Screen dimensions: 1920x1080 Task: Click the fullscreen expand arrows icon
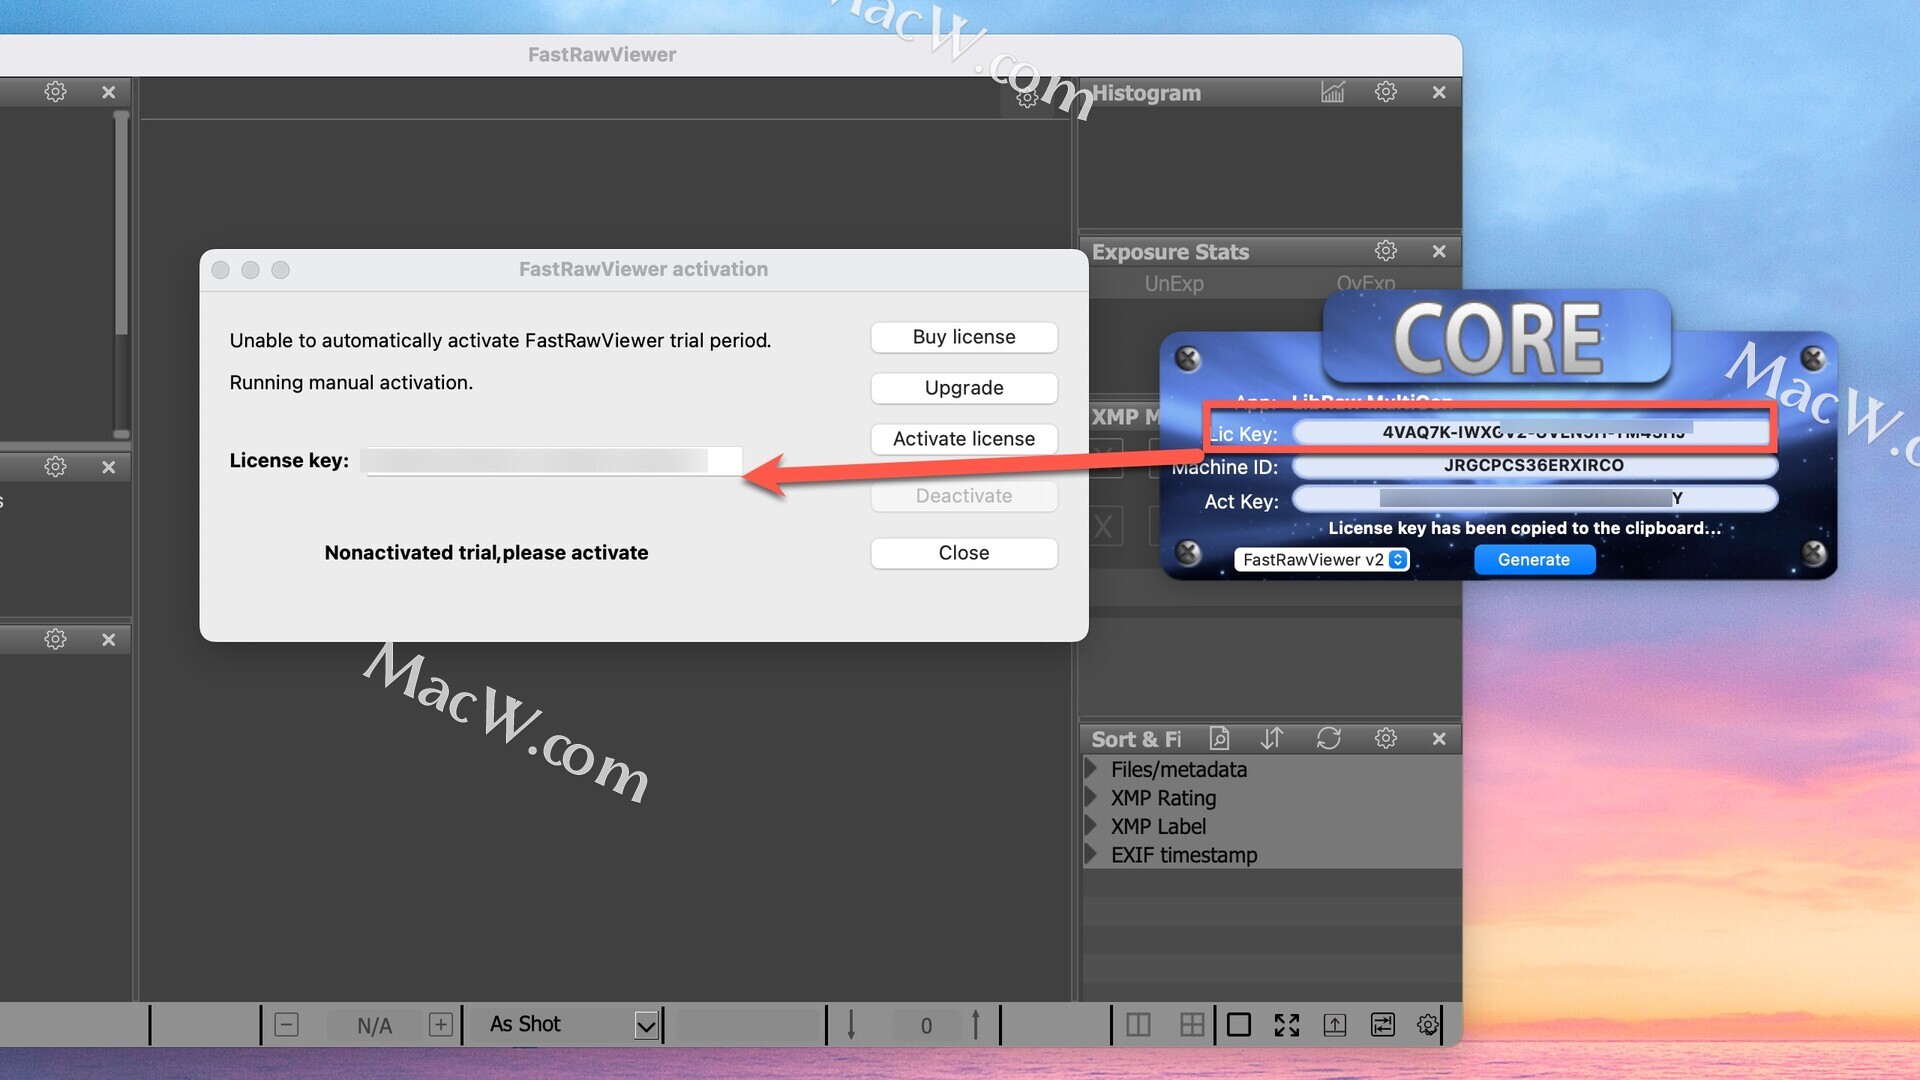(1286, 1025)
